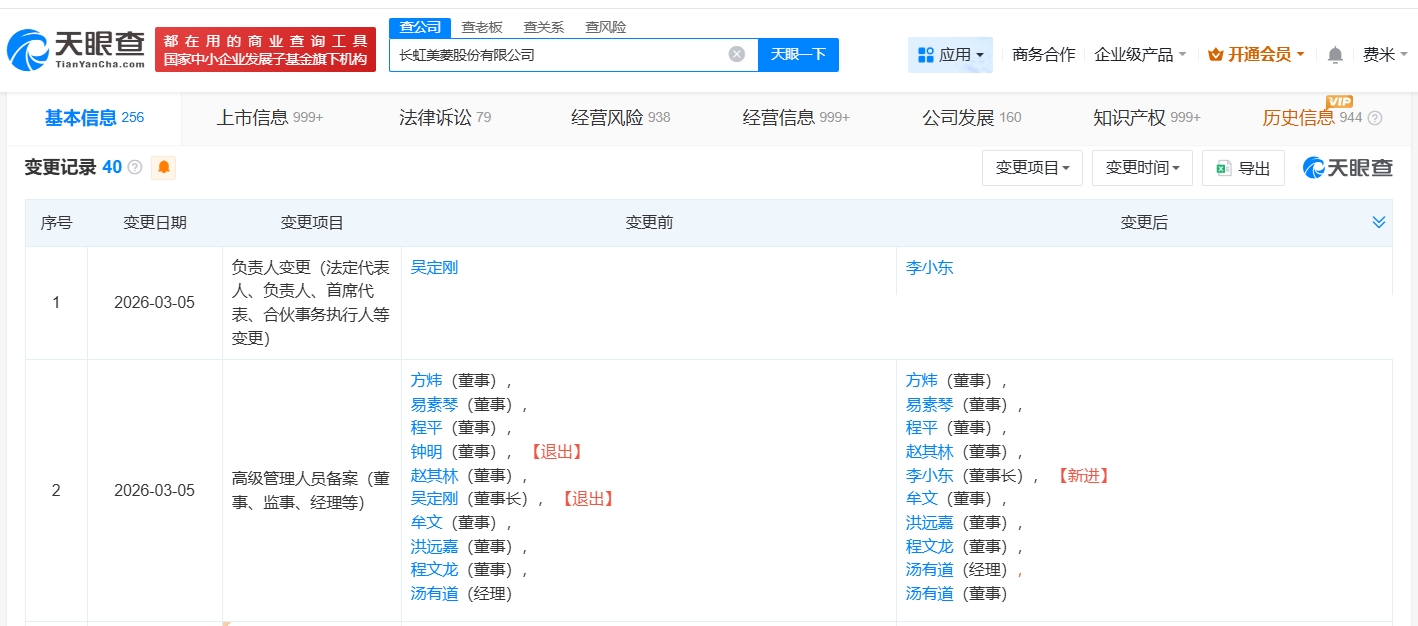Expand table with double-chevron icon
Screen dimensions: 1418x626
click(x=1378, y=222)
